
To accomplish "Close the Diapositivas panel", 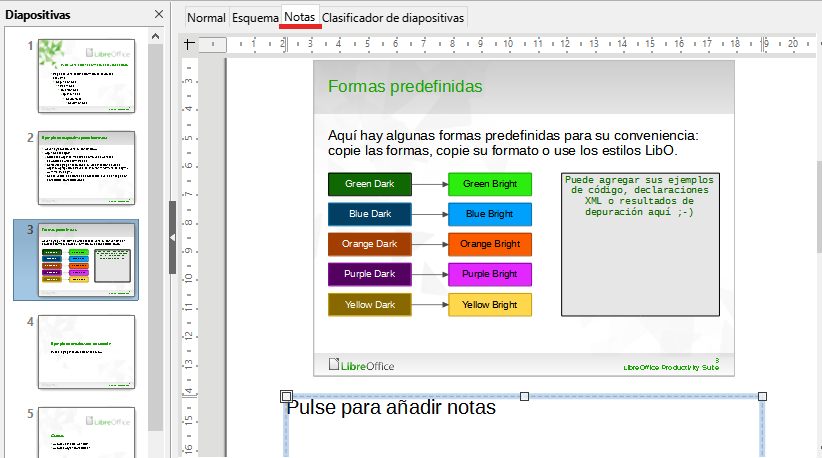I will point(159,14).
